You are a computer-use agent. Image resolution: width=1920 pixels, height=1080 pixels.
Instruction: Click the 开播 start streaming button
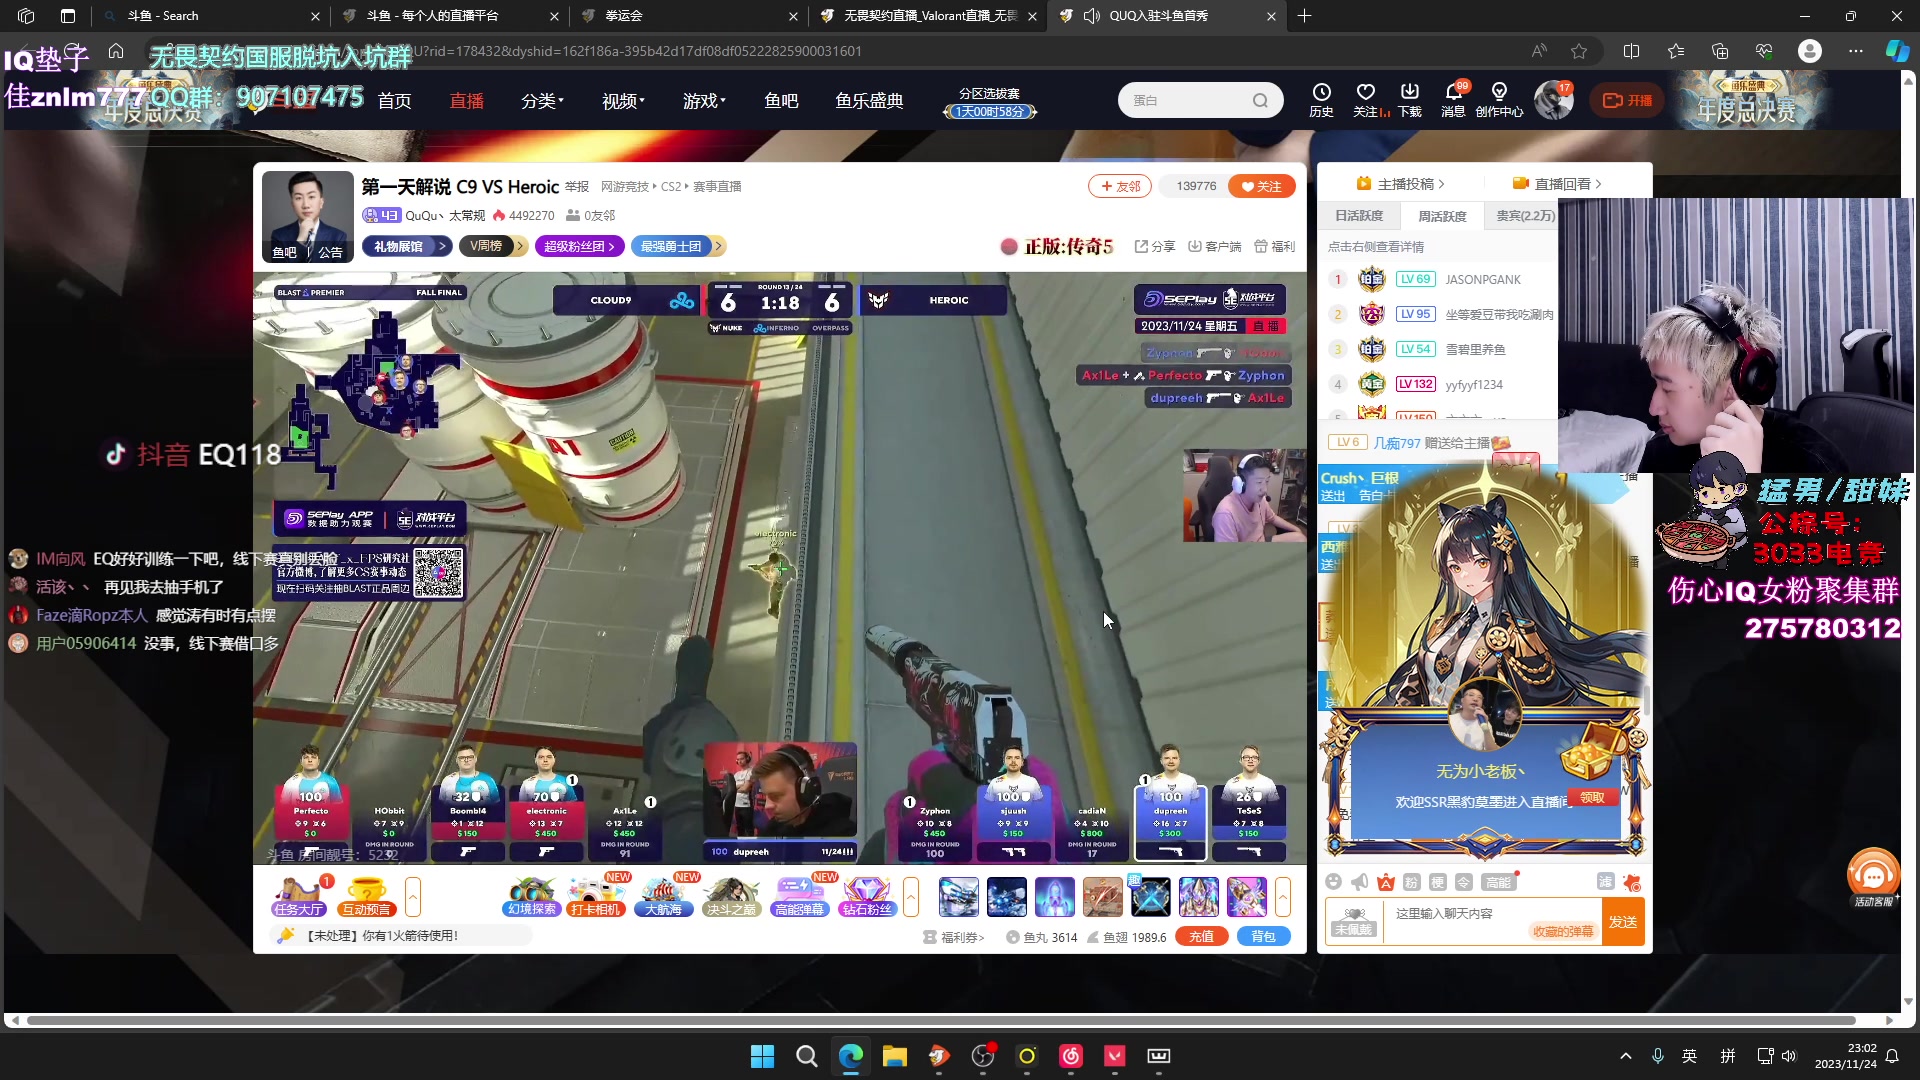click(x=1627, y=100)
